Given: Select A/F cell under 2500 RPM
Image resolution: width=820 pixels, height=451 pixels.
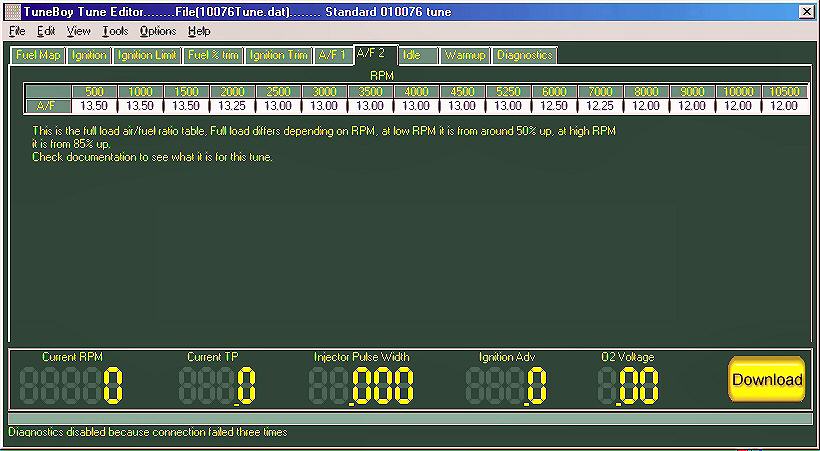Looking at the screenshot, I should tap(278, 106).
